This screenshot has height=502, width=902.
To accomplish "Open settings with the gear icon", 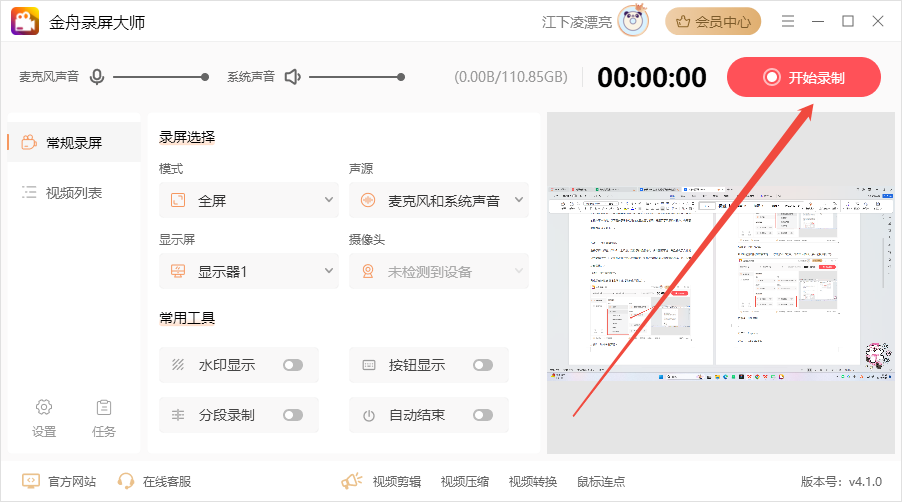I will click(x=44, y=407).
